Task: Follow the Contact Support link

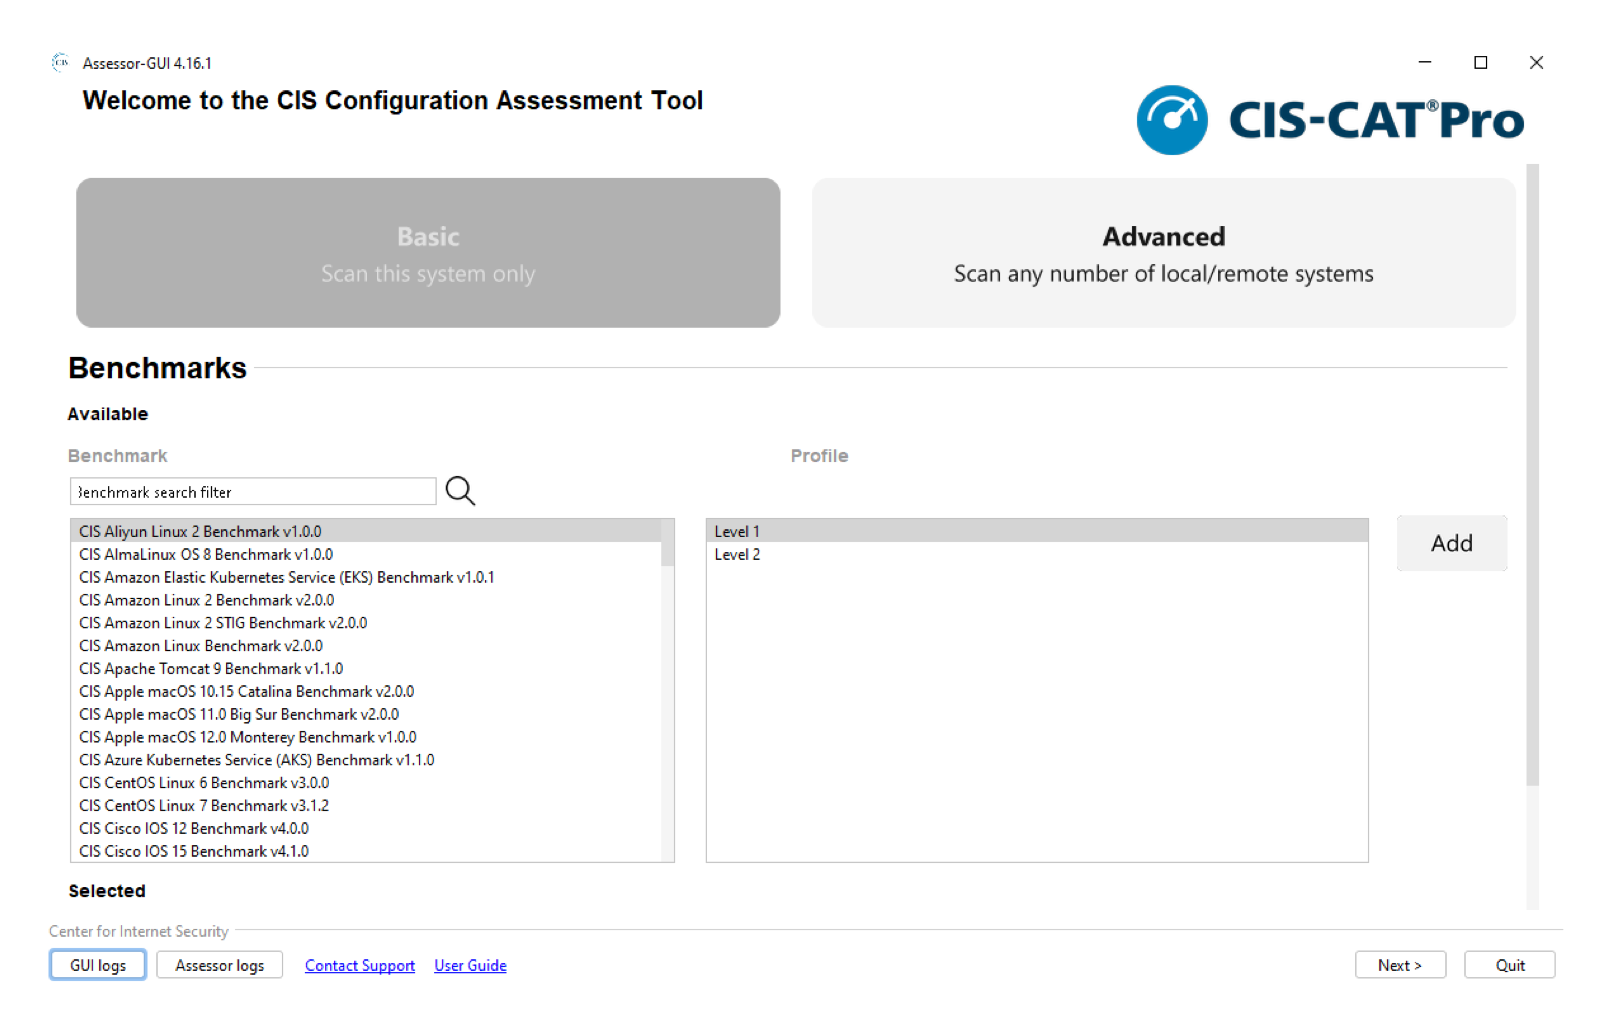Action: [359, 966]
